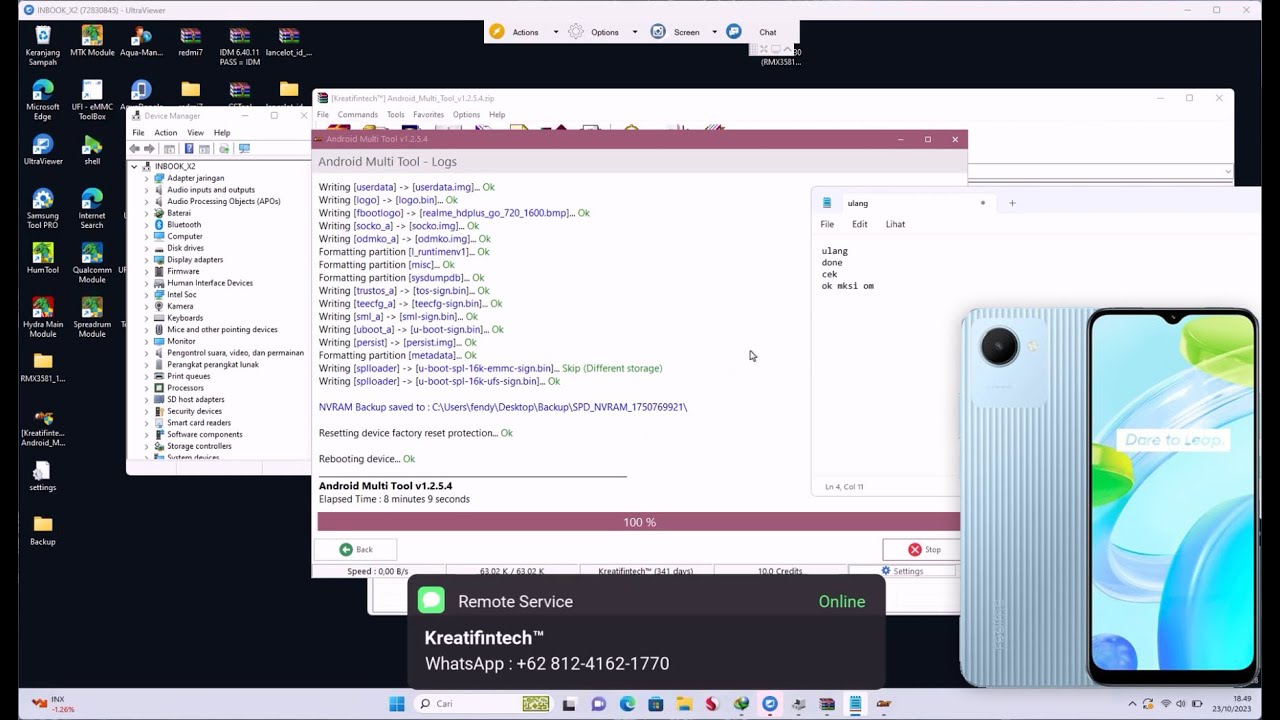Click Elapsed Time : 8 minutes 9 seconds text
This screenshot has height=720, width=1280.
coord(394,499)
